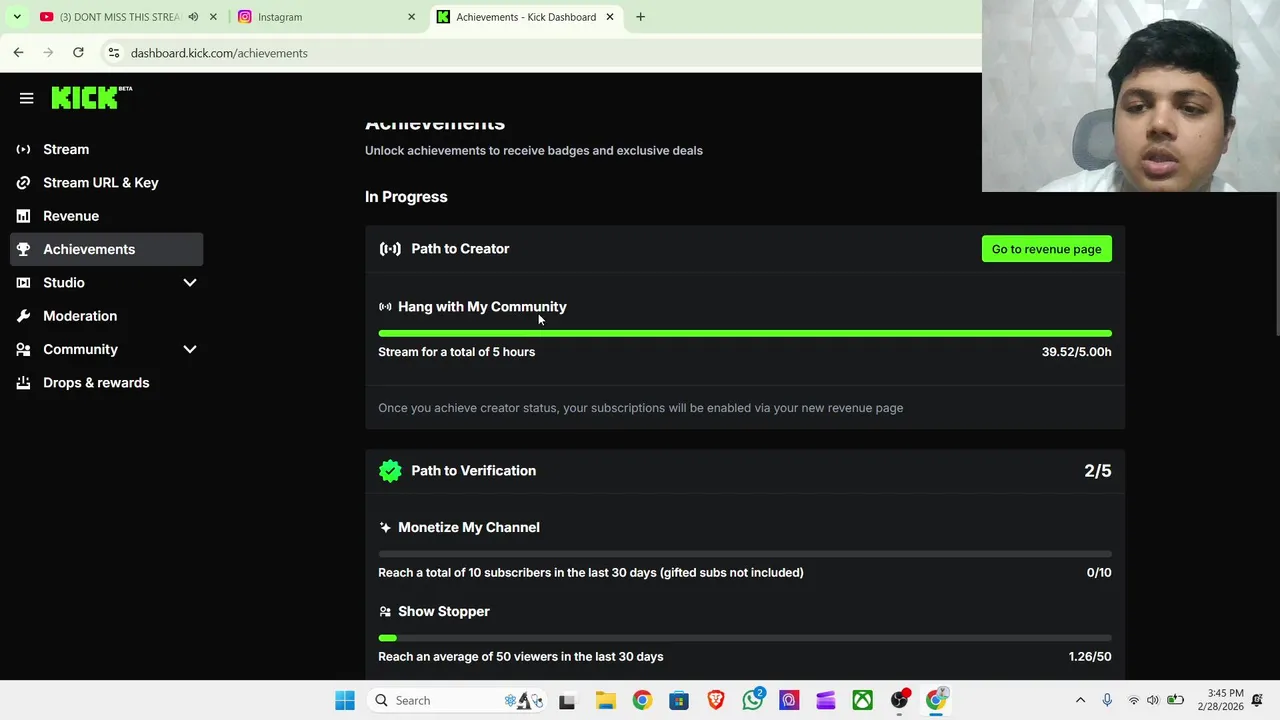This screenshot has height=720, width=1280.
Task: Click the Monetize My Channel progress bar
Action: [745, 554]
